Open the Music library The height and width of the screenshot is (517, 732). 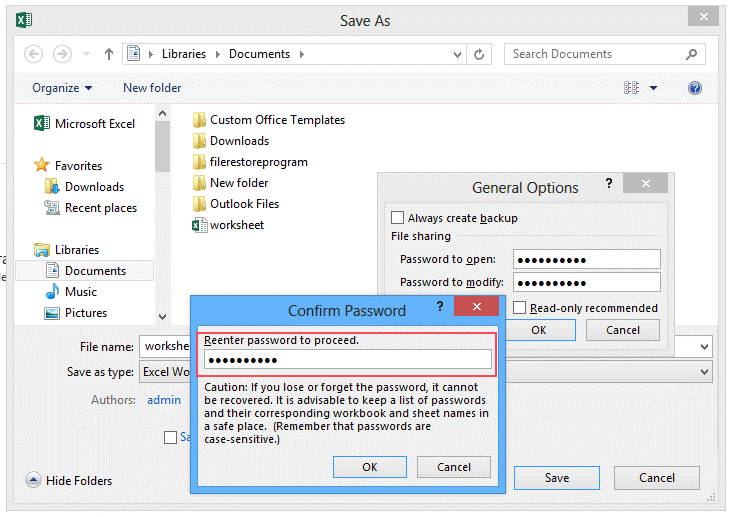pyautogui.click(x=71, y=292)
